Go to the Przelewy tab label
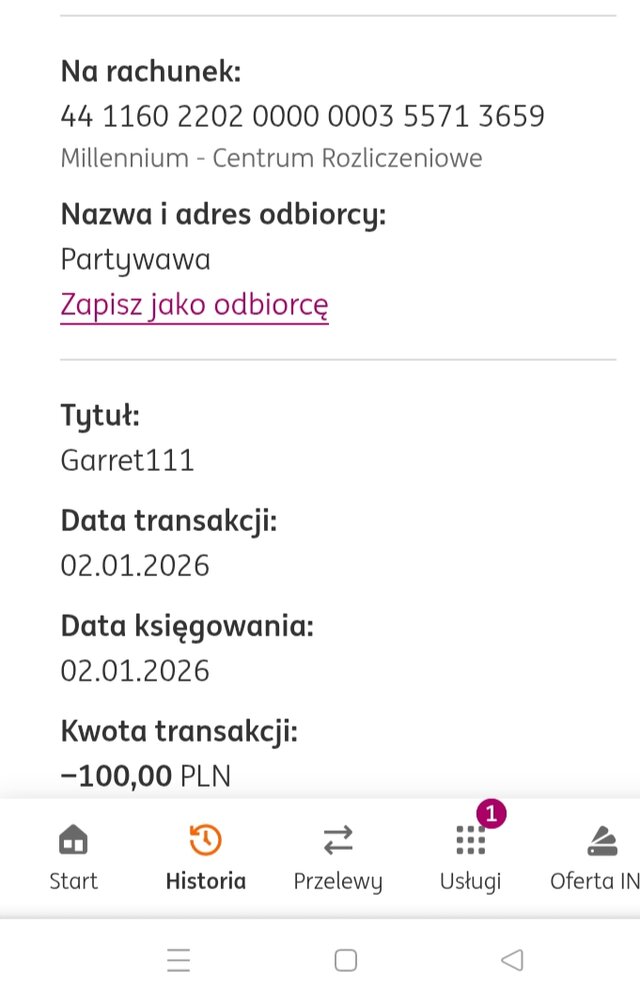Image resolution: width=640 pixels, height=1002 pixels. (338, 881)
